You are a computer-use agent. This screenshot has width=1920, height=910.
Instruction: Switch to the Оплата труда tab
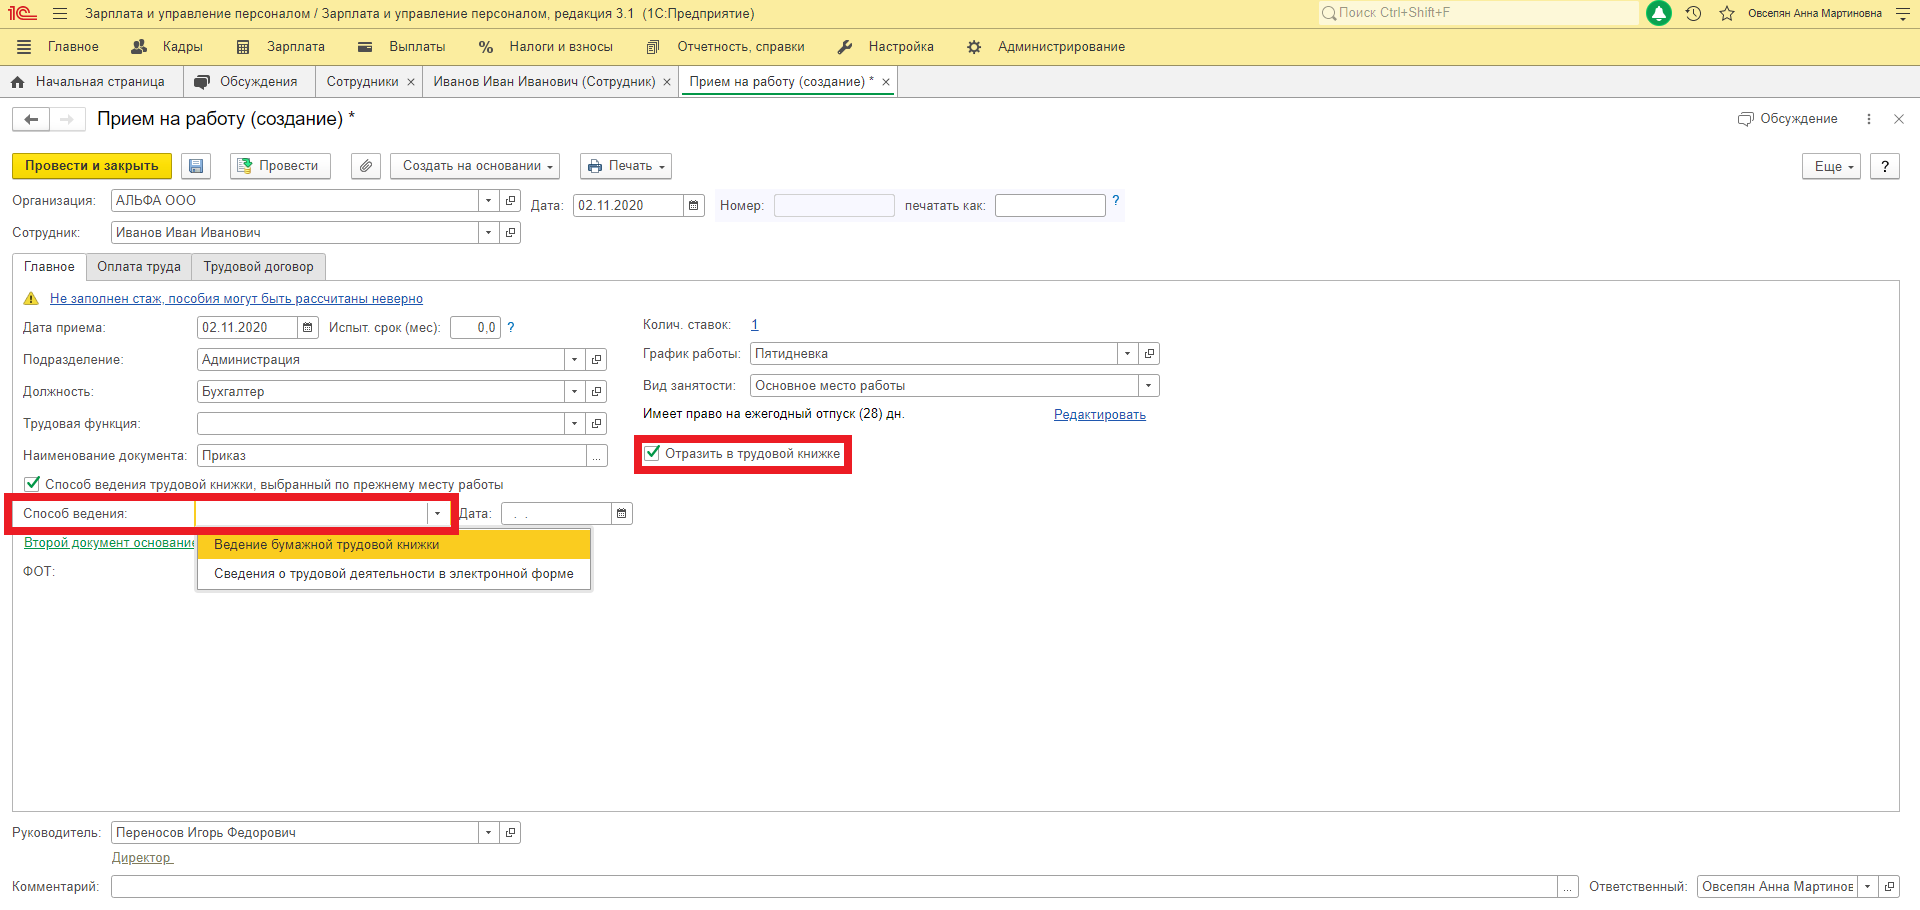tap(139, 267)
